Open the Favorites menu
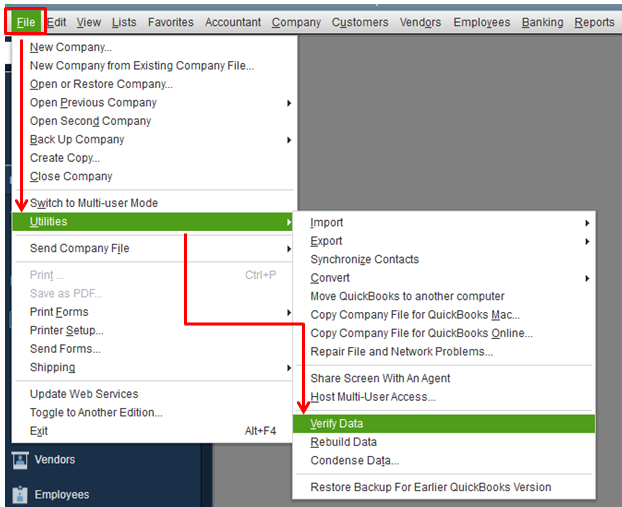Screen dimensions: 622x507 171,22
